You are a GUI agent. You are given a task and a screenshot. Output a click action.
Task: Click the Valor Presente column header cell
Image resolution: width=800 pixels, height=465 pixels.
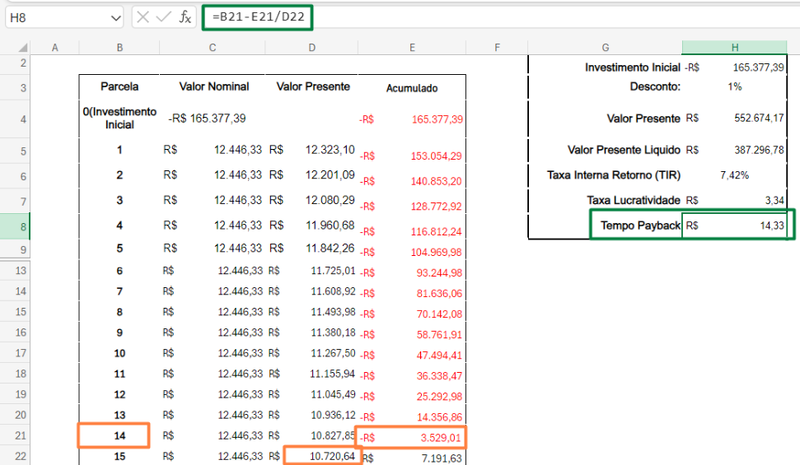click(x=312, y=87)
